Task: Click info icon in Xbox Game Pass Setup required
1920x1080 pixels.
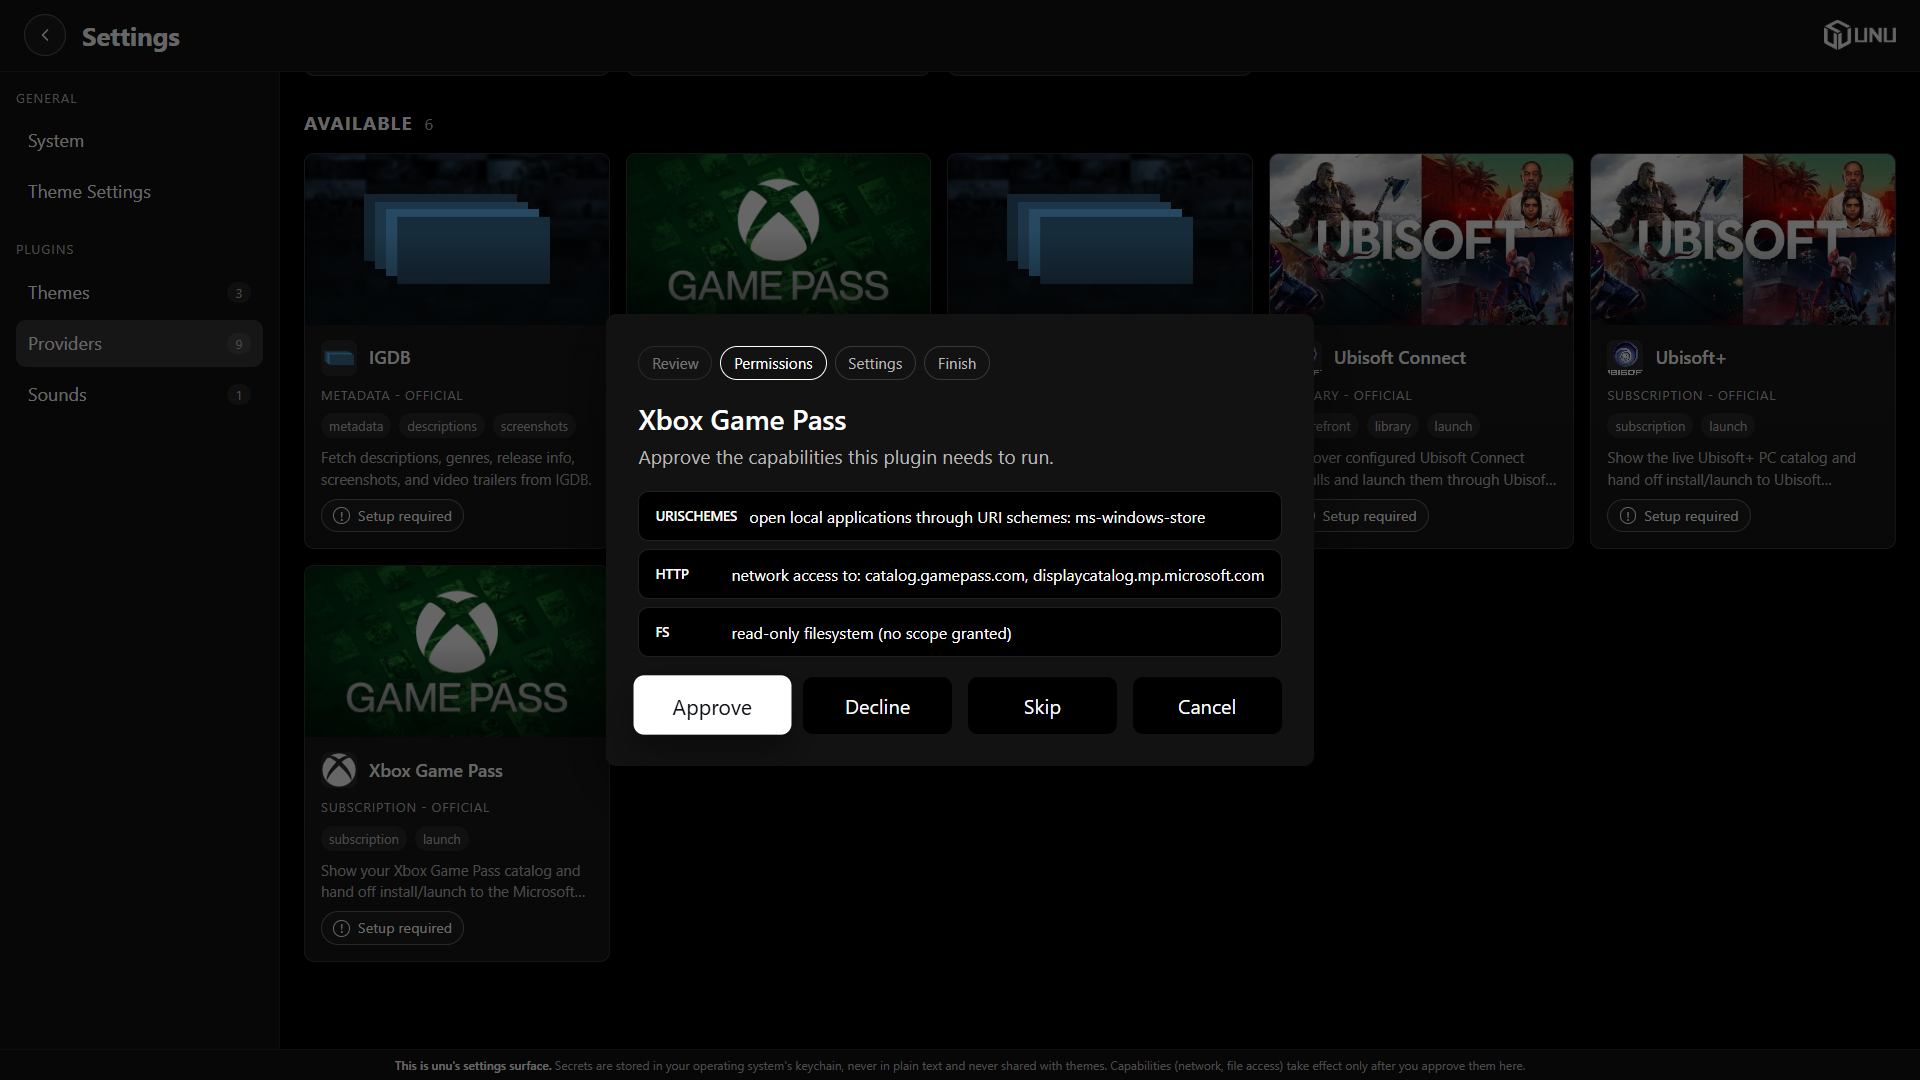Action: [x=341, y=928]
